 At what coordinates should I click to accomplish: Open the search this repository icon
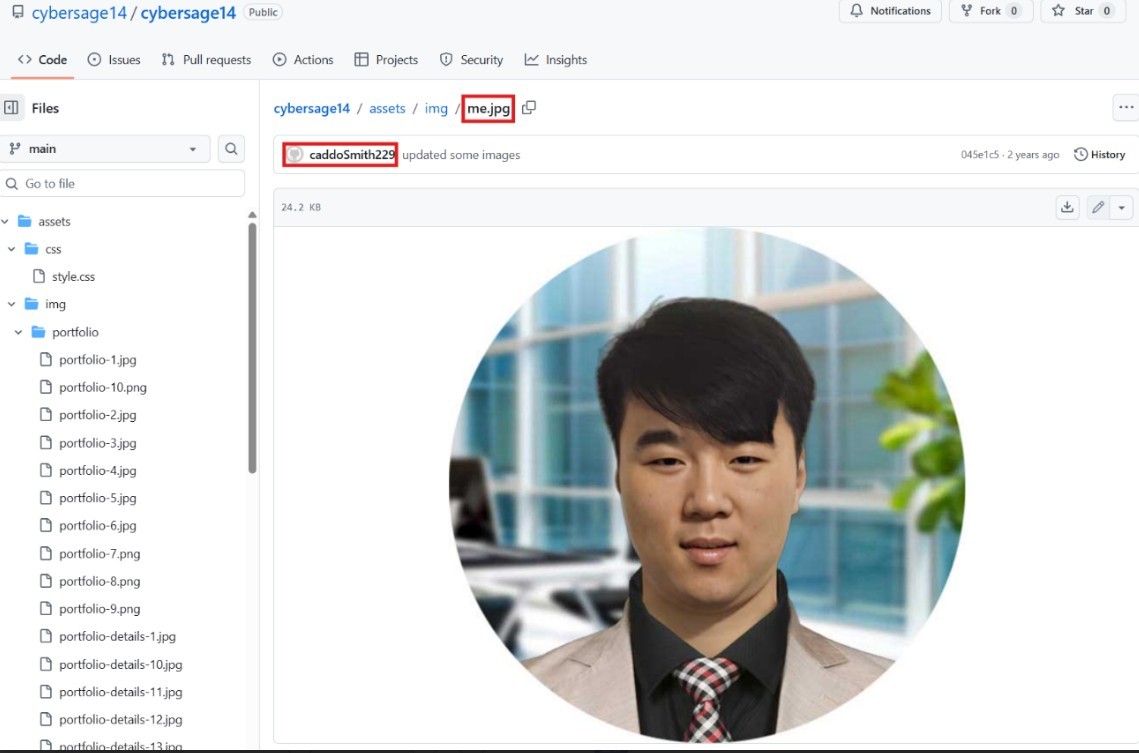230,148
